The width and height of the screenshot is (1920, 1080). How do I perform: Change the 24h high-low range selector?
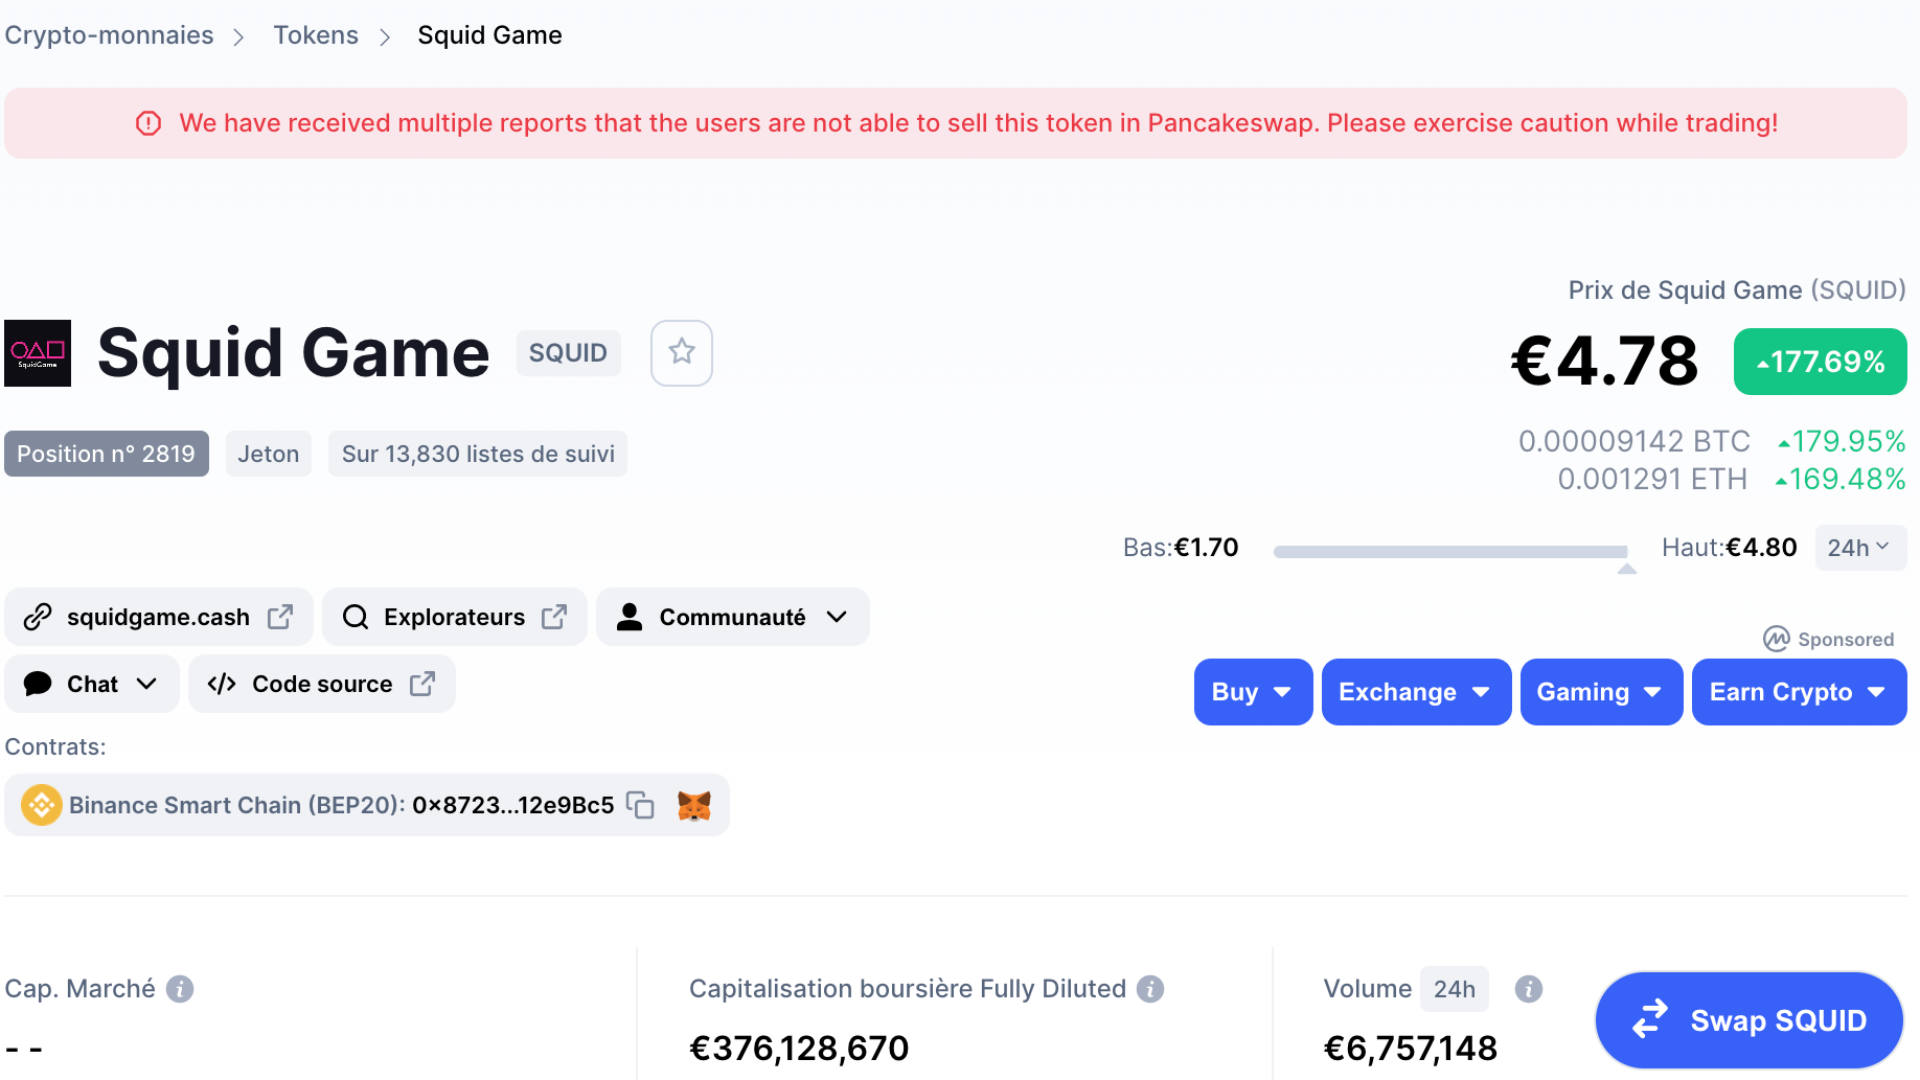1859,548
